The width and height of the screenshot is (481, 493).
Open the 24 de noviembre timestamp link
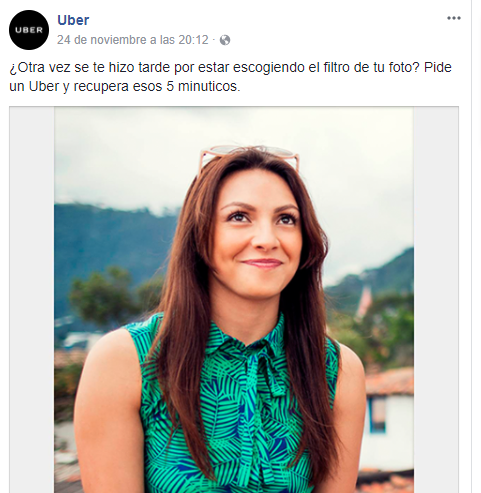[x=132, y=40]
